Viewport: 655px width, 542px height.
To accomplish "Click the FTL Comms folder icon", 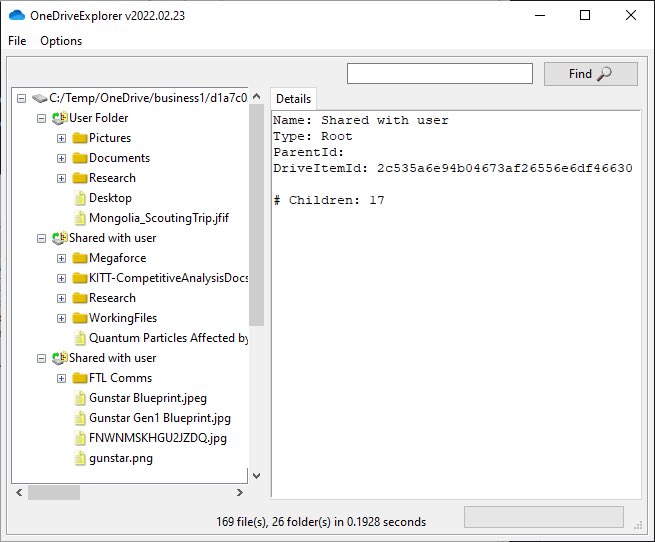I will pyautogui.click(x=79, y=379).
